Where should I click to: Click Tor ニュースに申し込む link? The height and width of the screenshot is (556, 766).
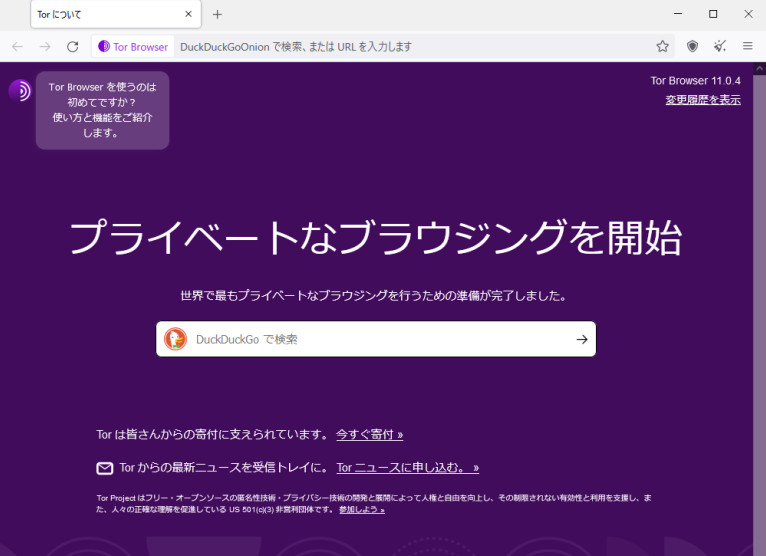(x=407, y=468)
